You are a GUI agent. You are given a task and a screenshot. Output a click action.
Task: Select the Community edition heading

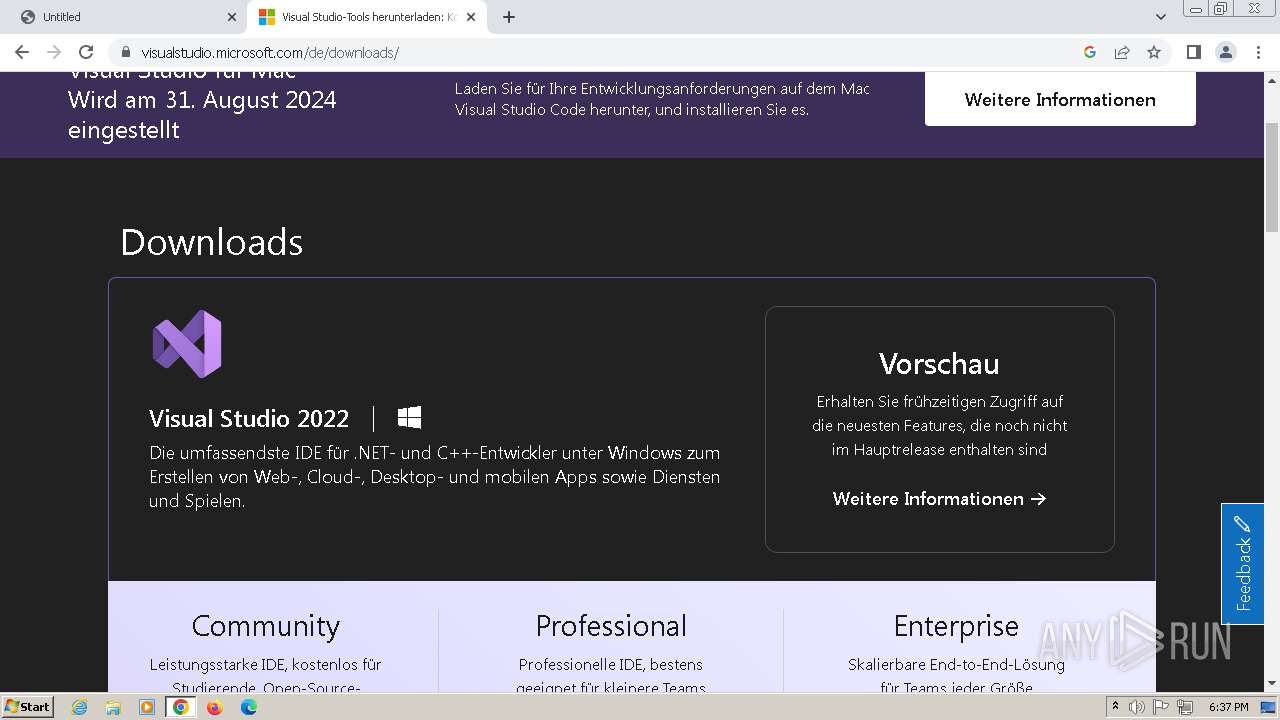[266, 626]
